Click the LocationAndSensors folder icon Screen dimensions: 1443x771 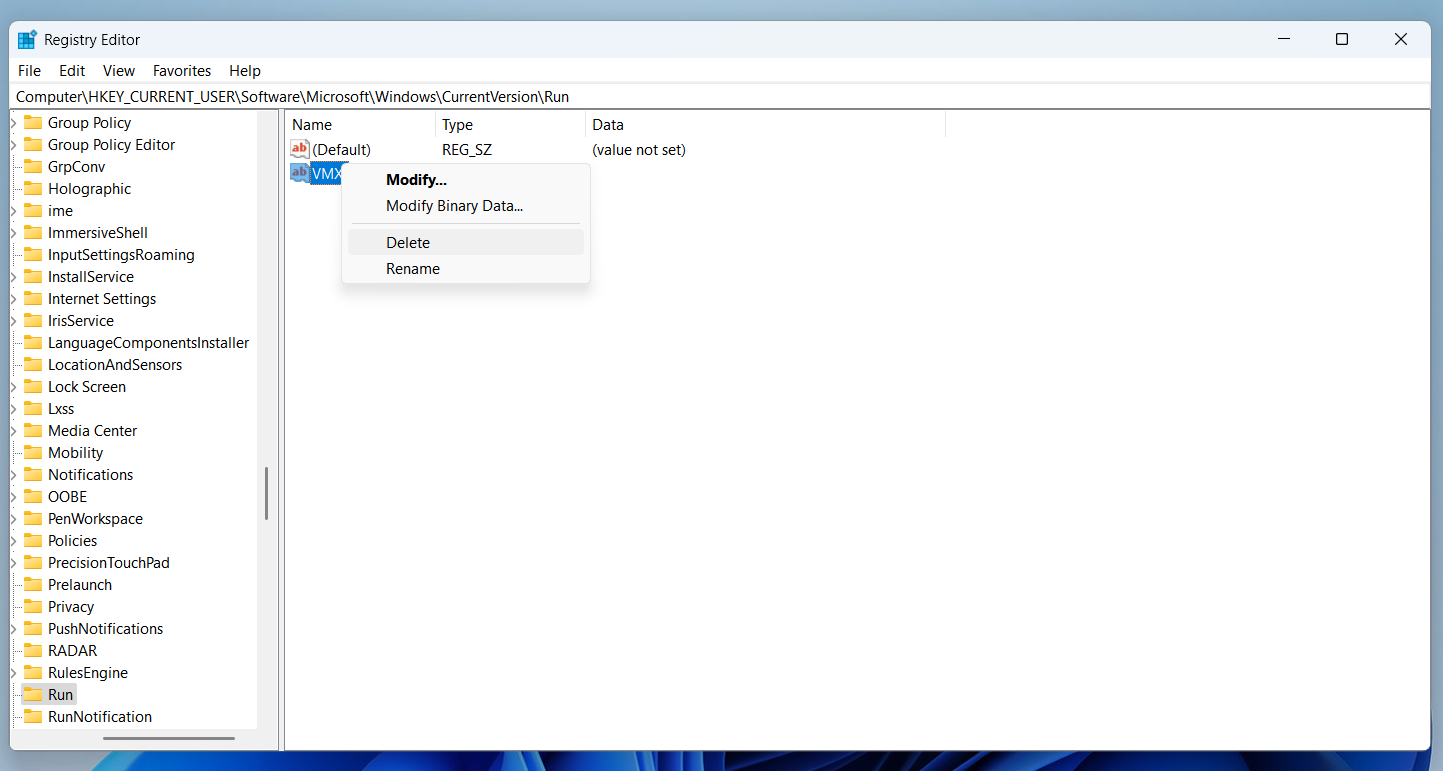33,365
